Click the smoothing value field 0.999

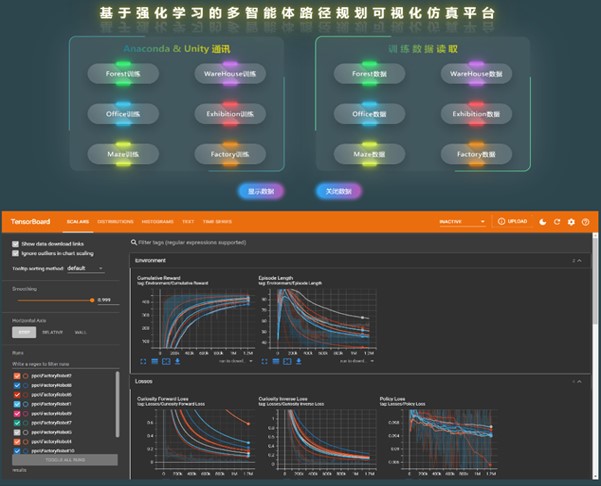coord(108,300)
